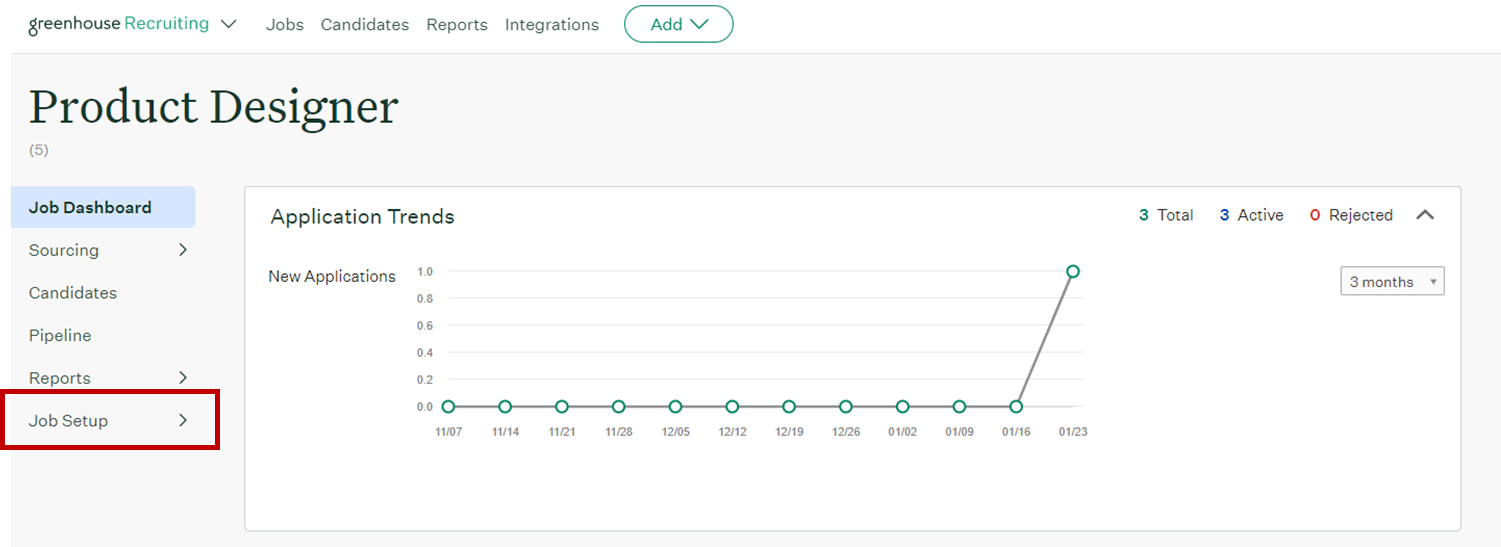Open the Integrations page
1501x547 pixels.
[551, 25]
